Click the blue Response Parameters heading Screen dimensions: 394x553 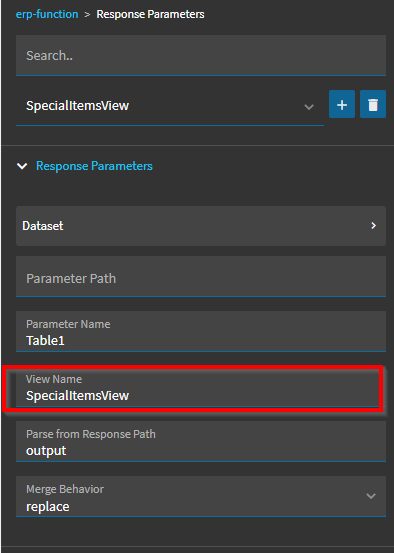pyautogui.click(x=94, y=166)
